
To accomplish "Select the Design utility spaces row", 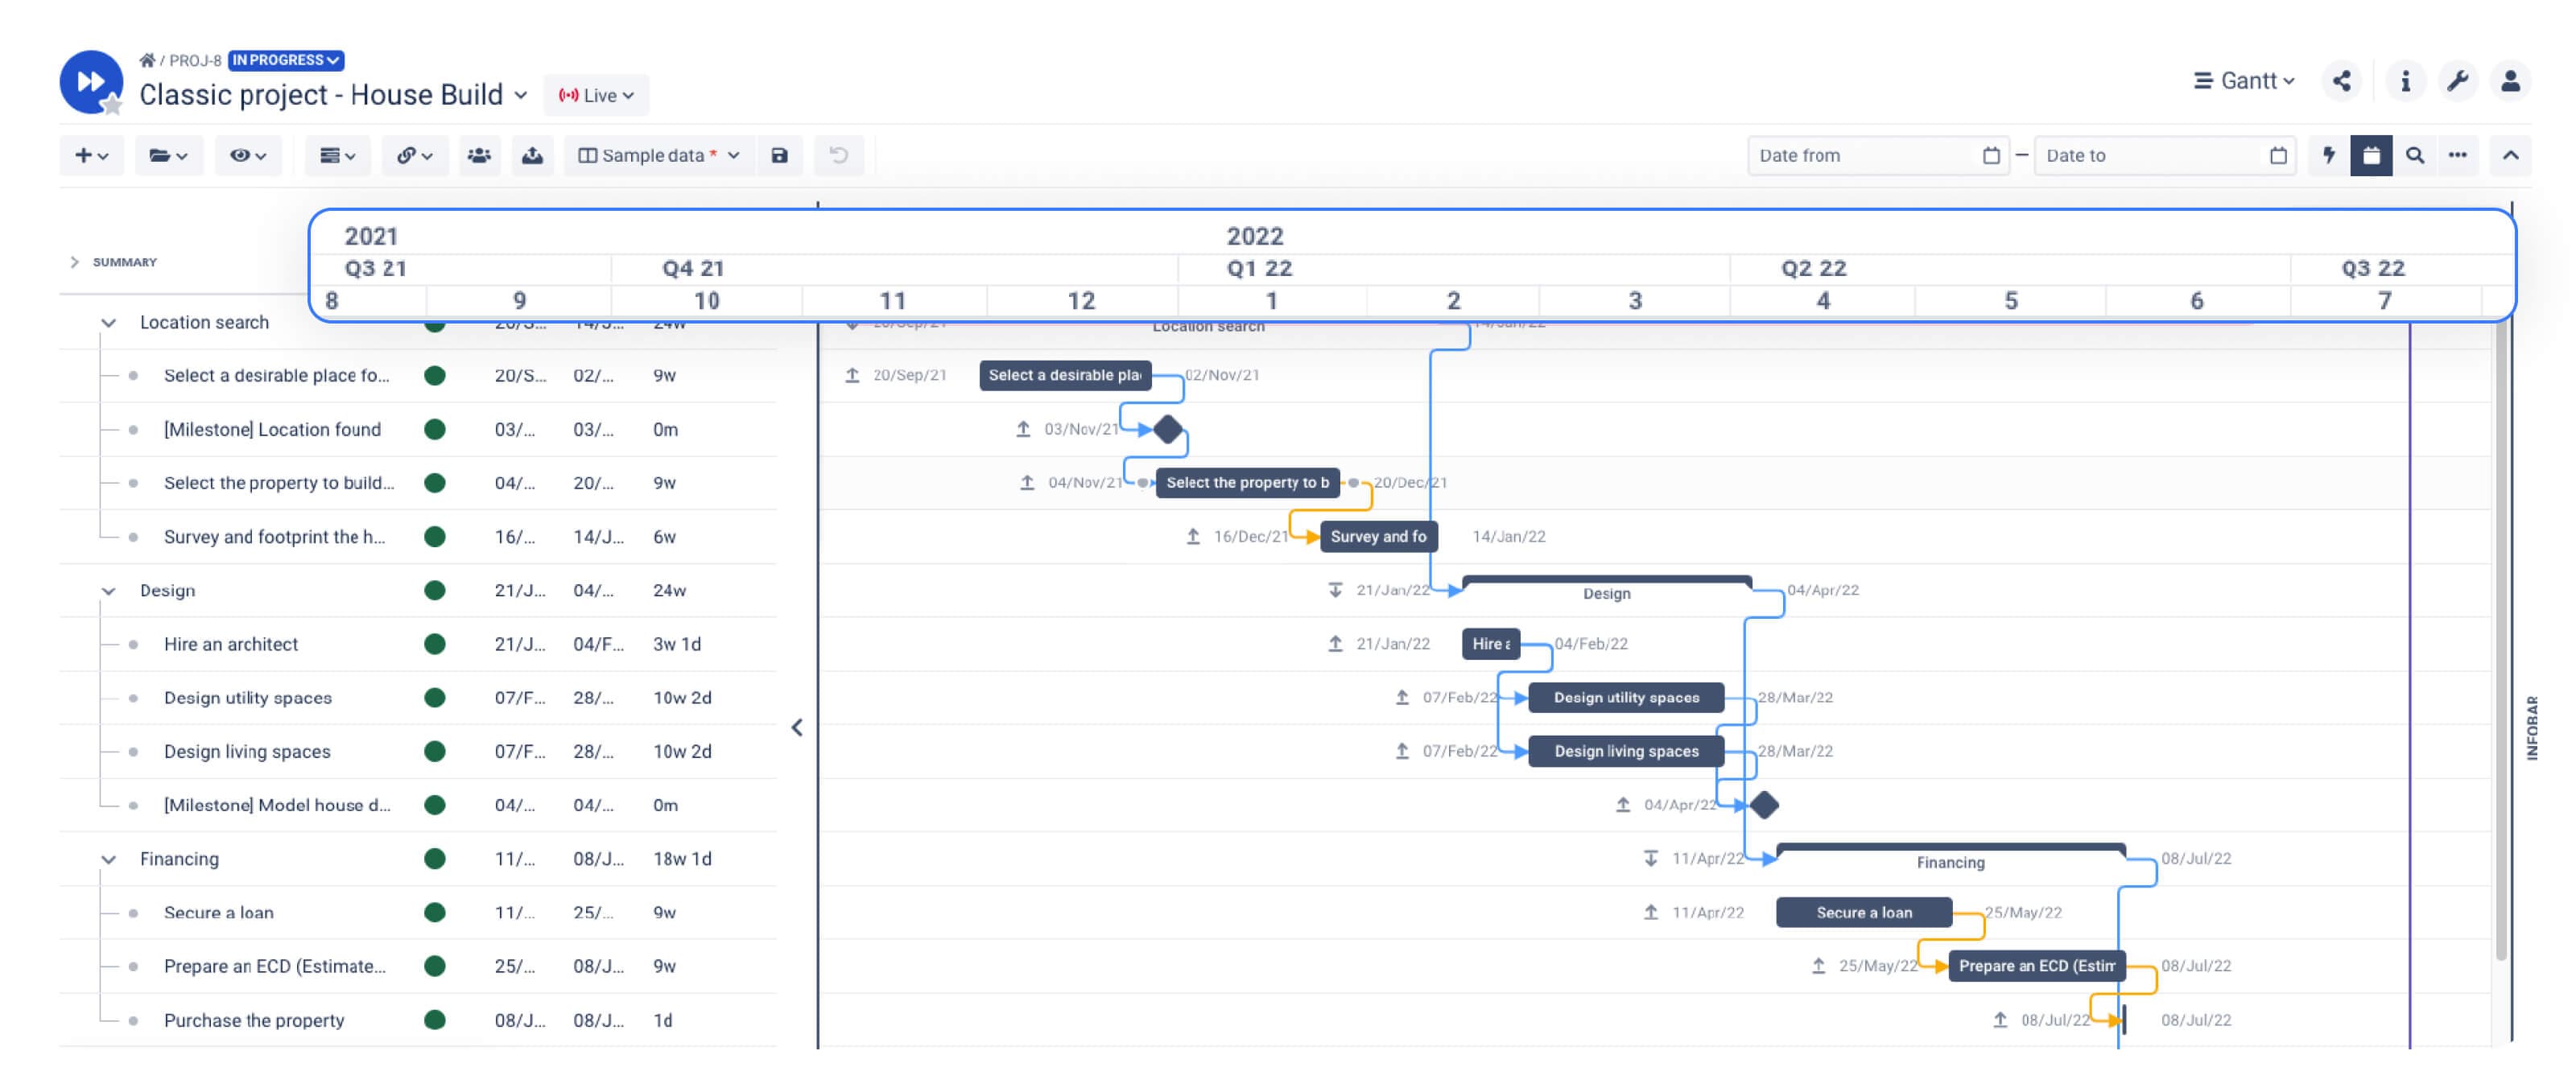I will (418, 698).
